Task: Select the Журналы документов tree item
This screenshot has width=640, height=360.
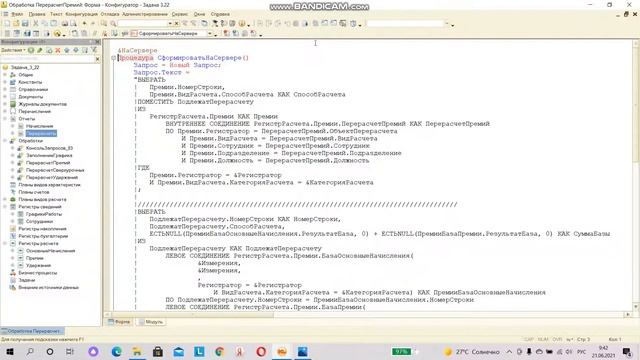Action: point(42,104)
